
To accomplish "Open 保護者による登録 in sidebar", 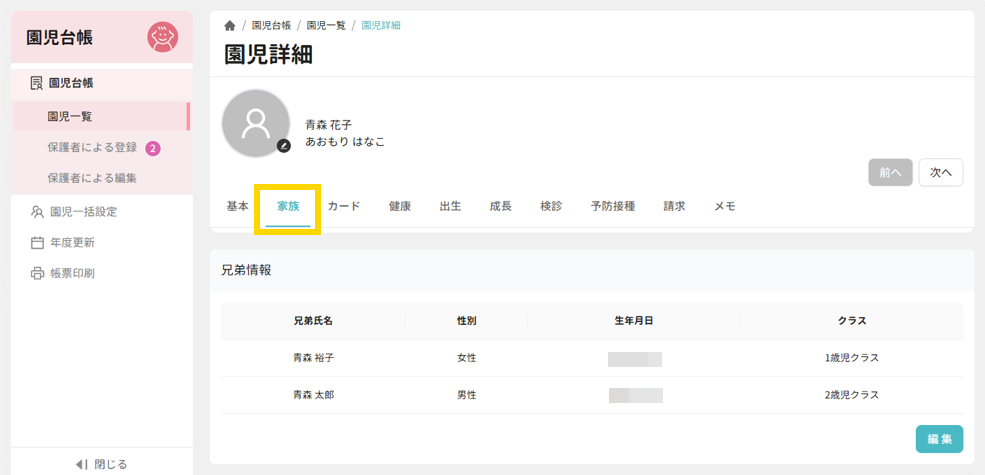I will [x=92, y=148].
